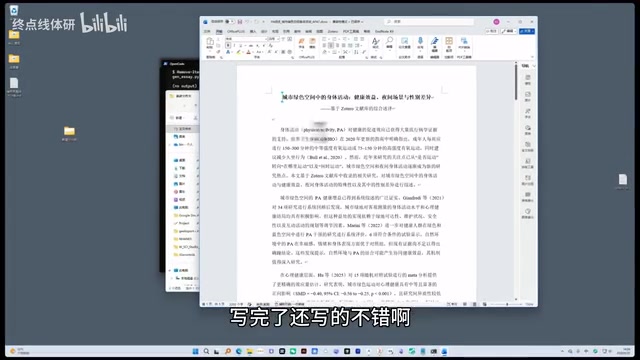Select the font color red A

[249, 52]
